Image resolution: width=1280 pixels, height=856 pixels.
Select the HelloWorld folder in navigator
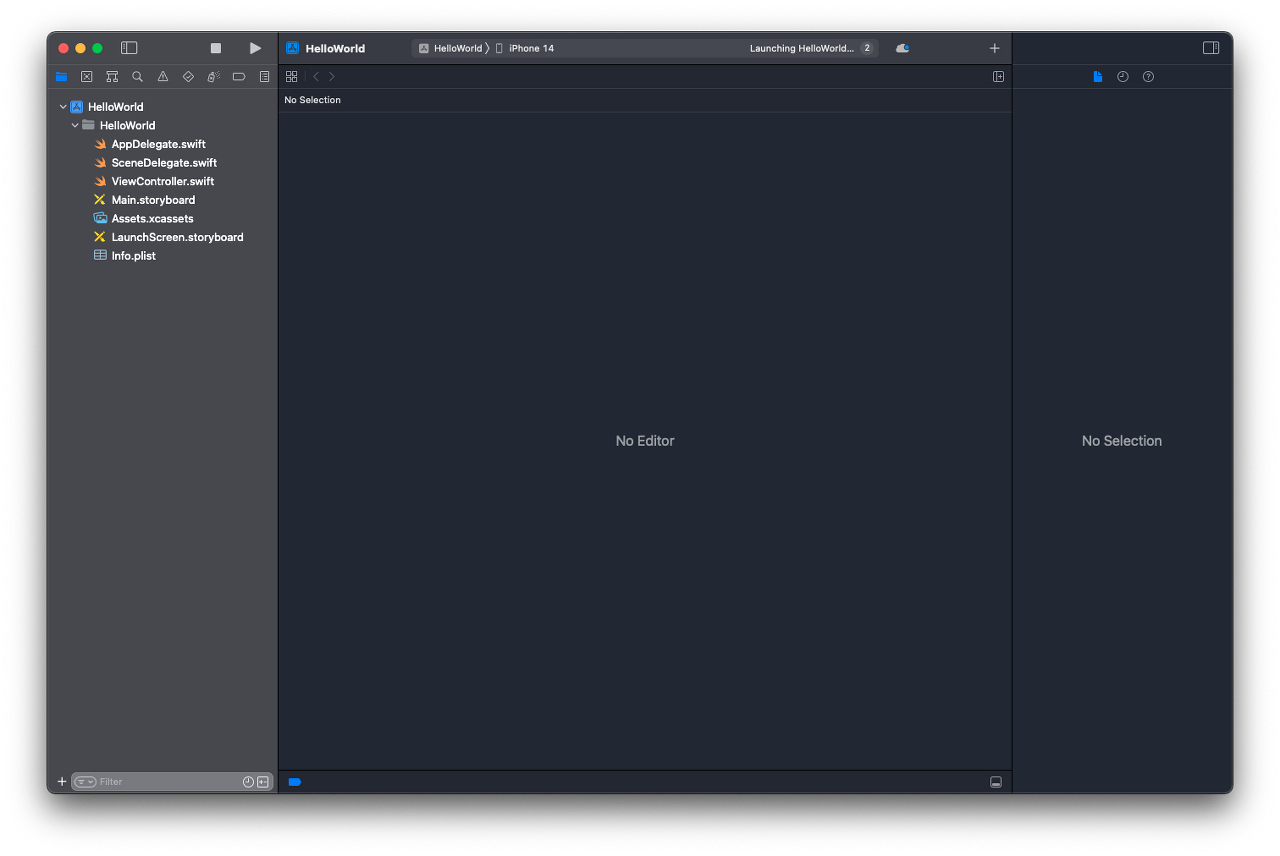[x=127, y=126]
